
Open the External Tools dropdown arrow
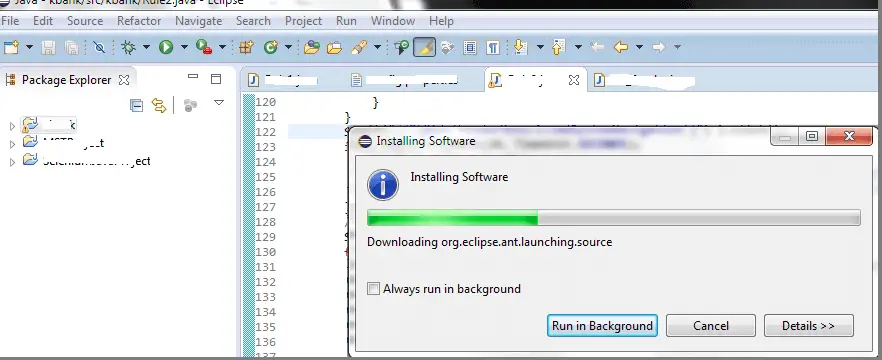tap(222, 47)
